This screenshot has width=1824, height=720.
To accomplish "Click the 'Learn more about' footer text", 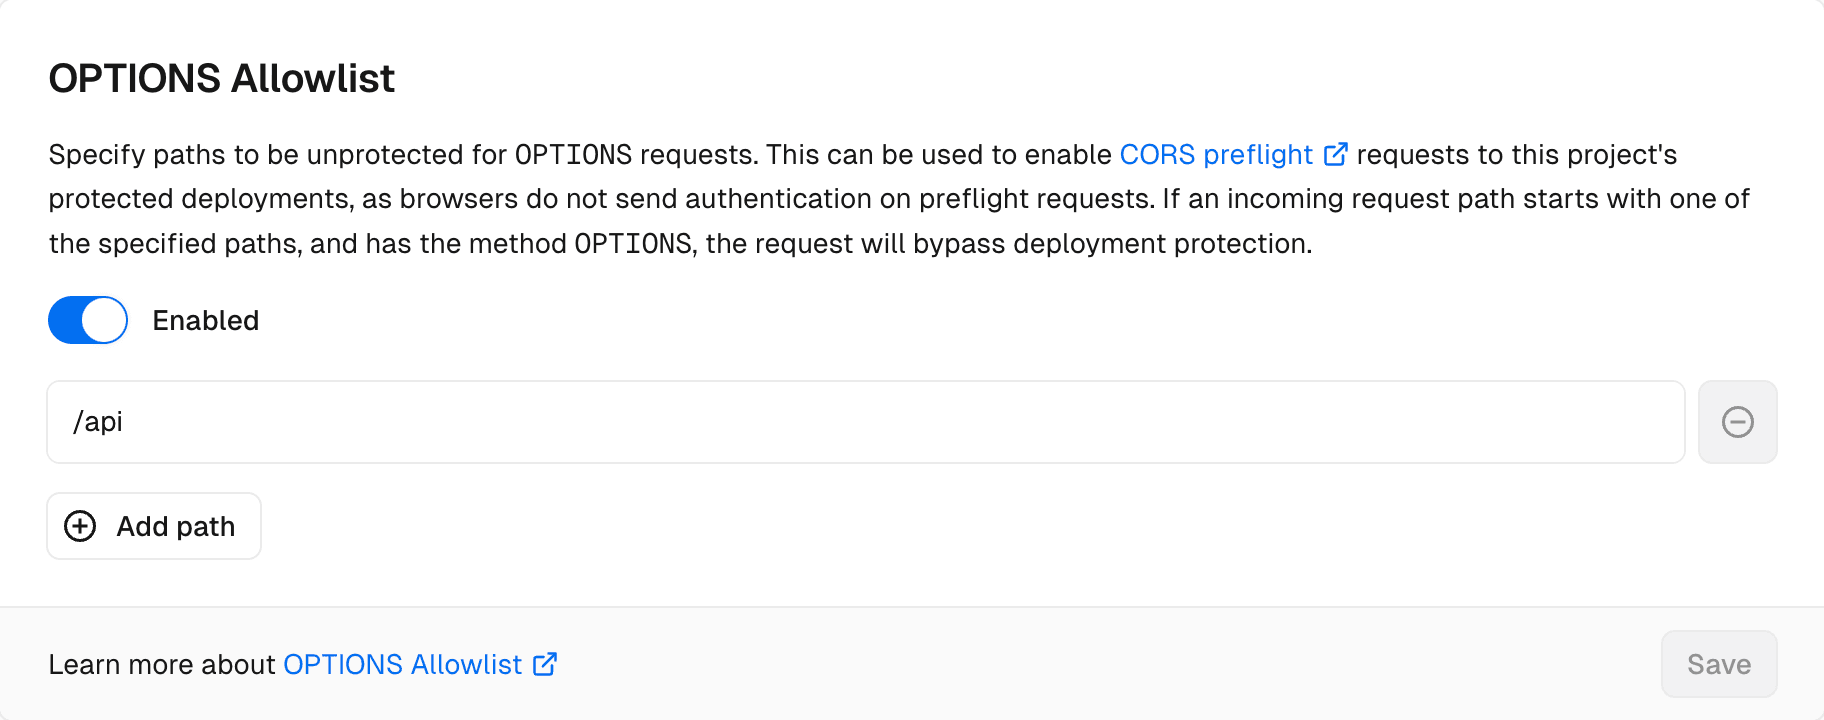I will (x=162, y=664).
